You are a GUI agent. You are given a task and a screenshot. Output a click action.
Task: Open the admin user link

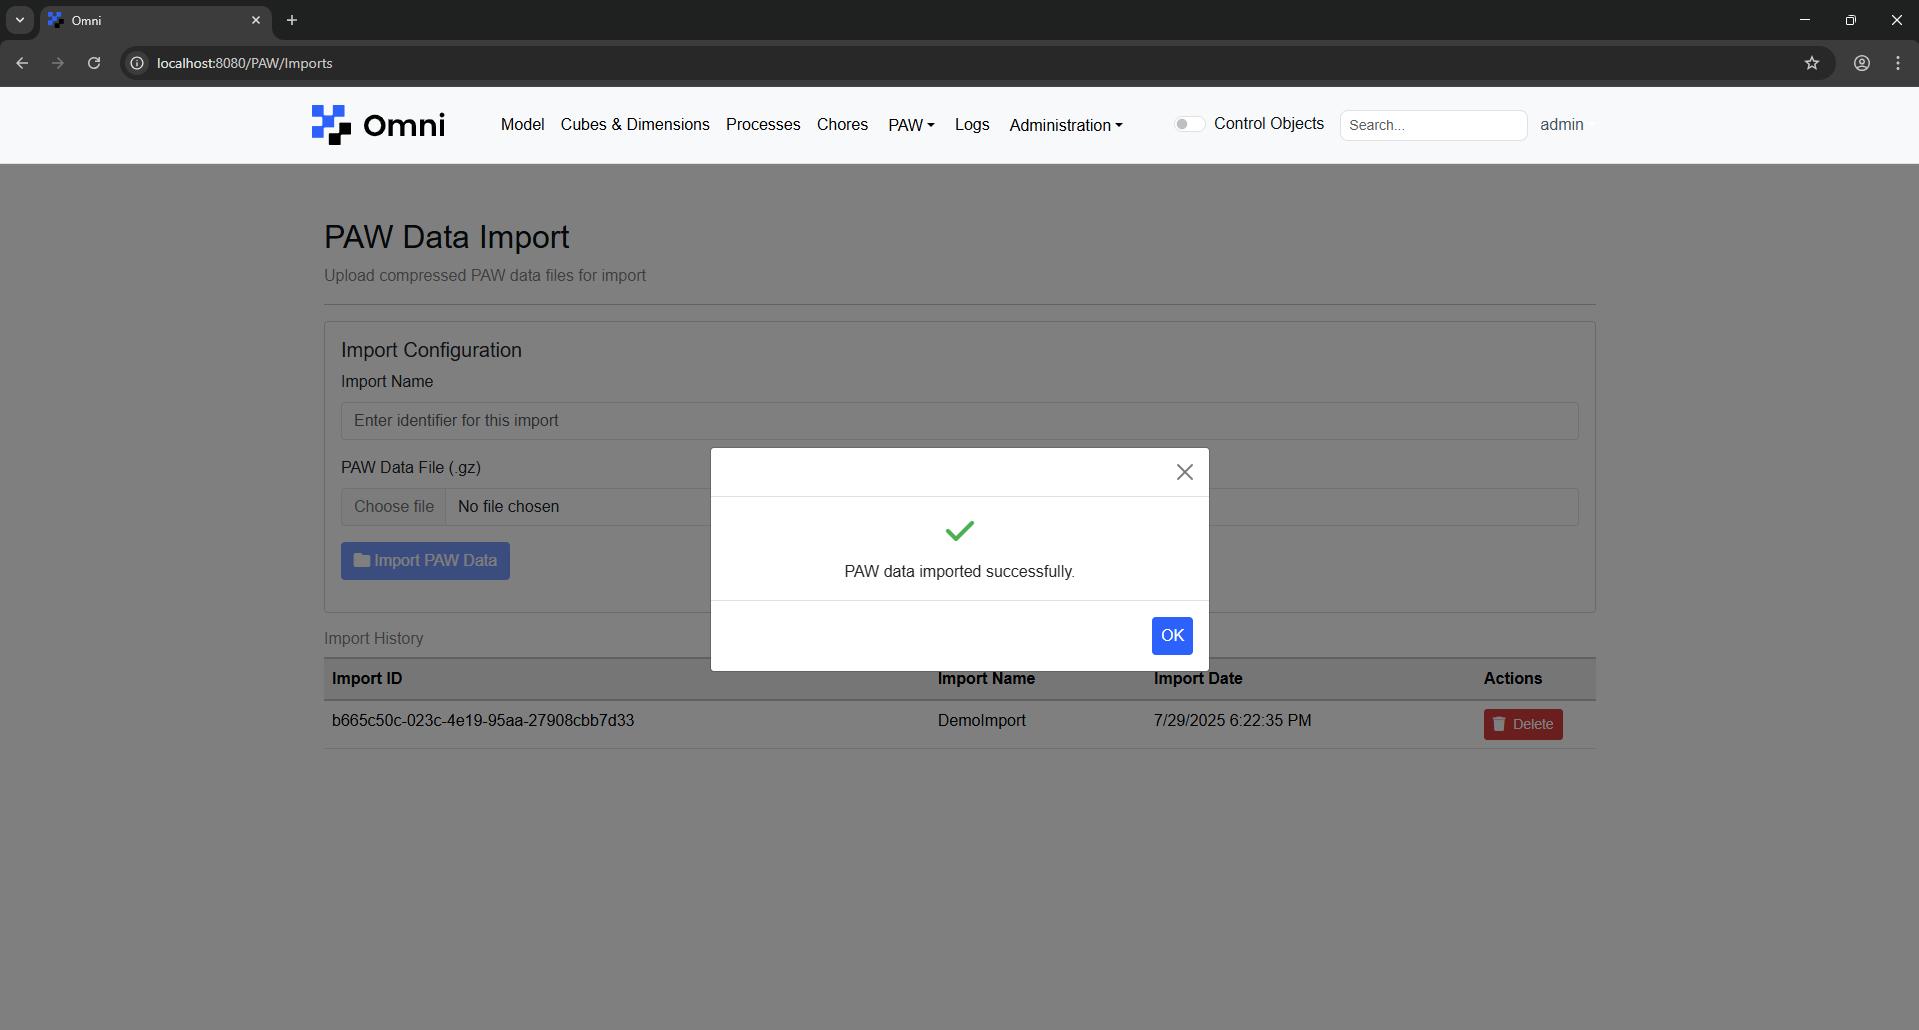tap(1562, 125)
